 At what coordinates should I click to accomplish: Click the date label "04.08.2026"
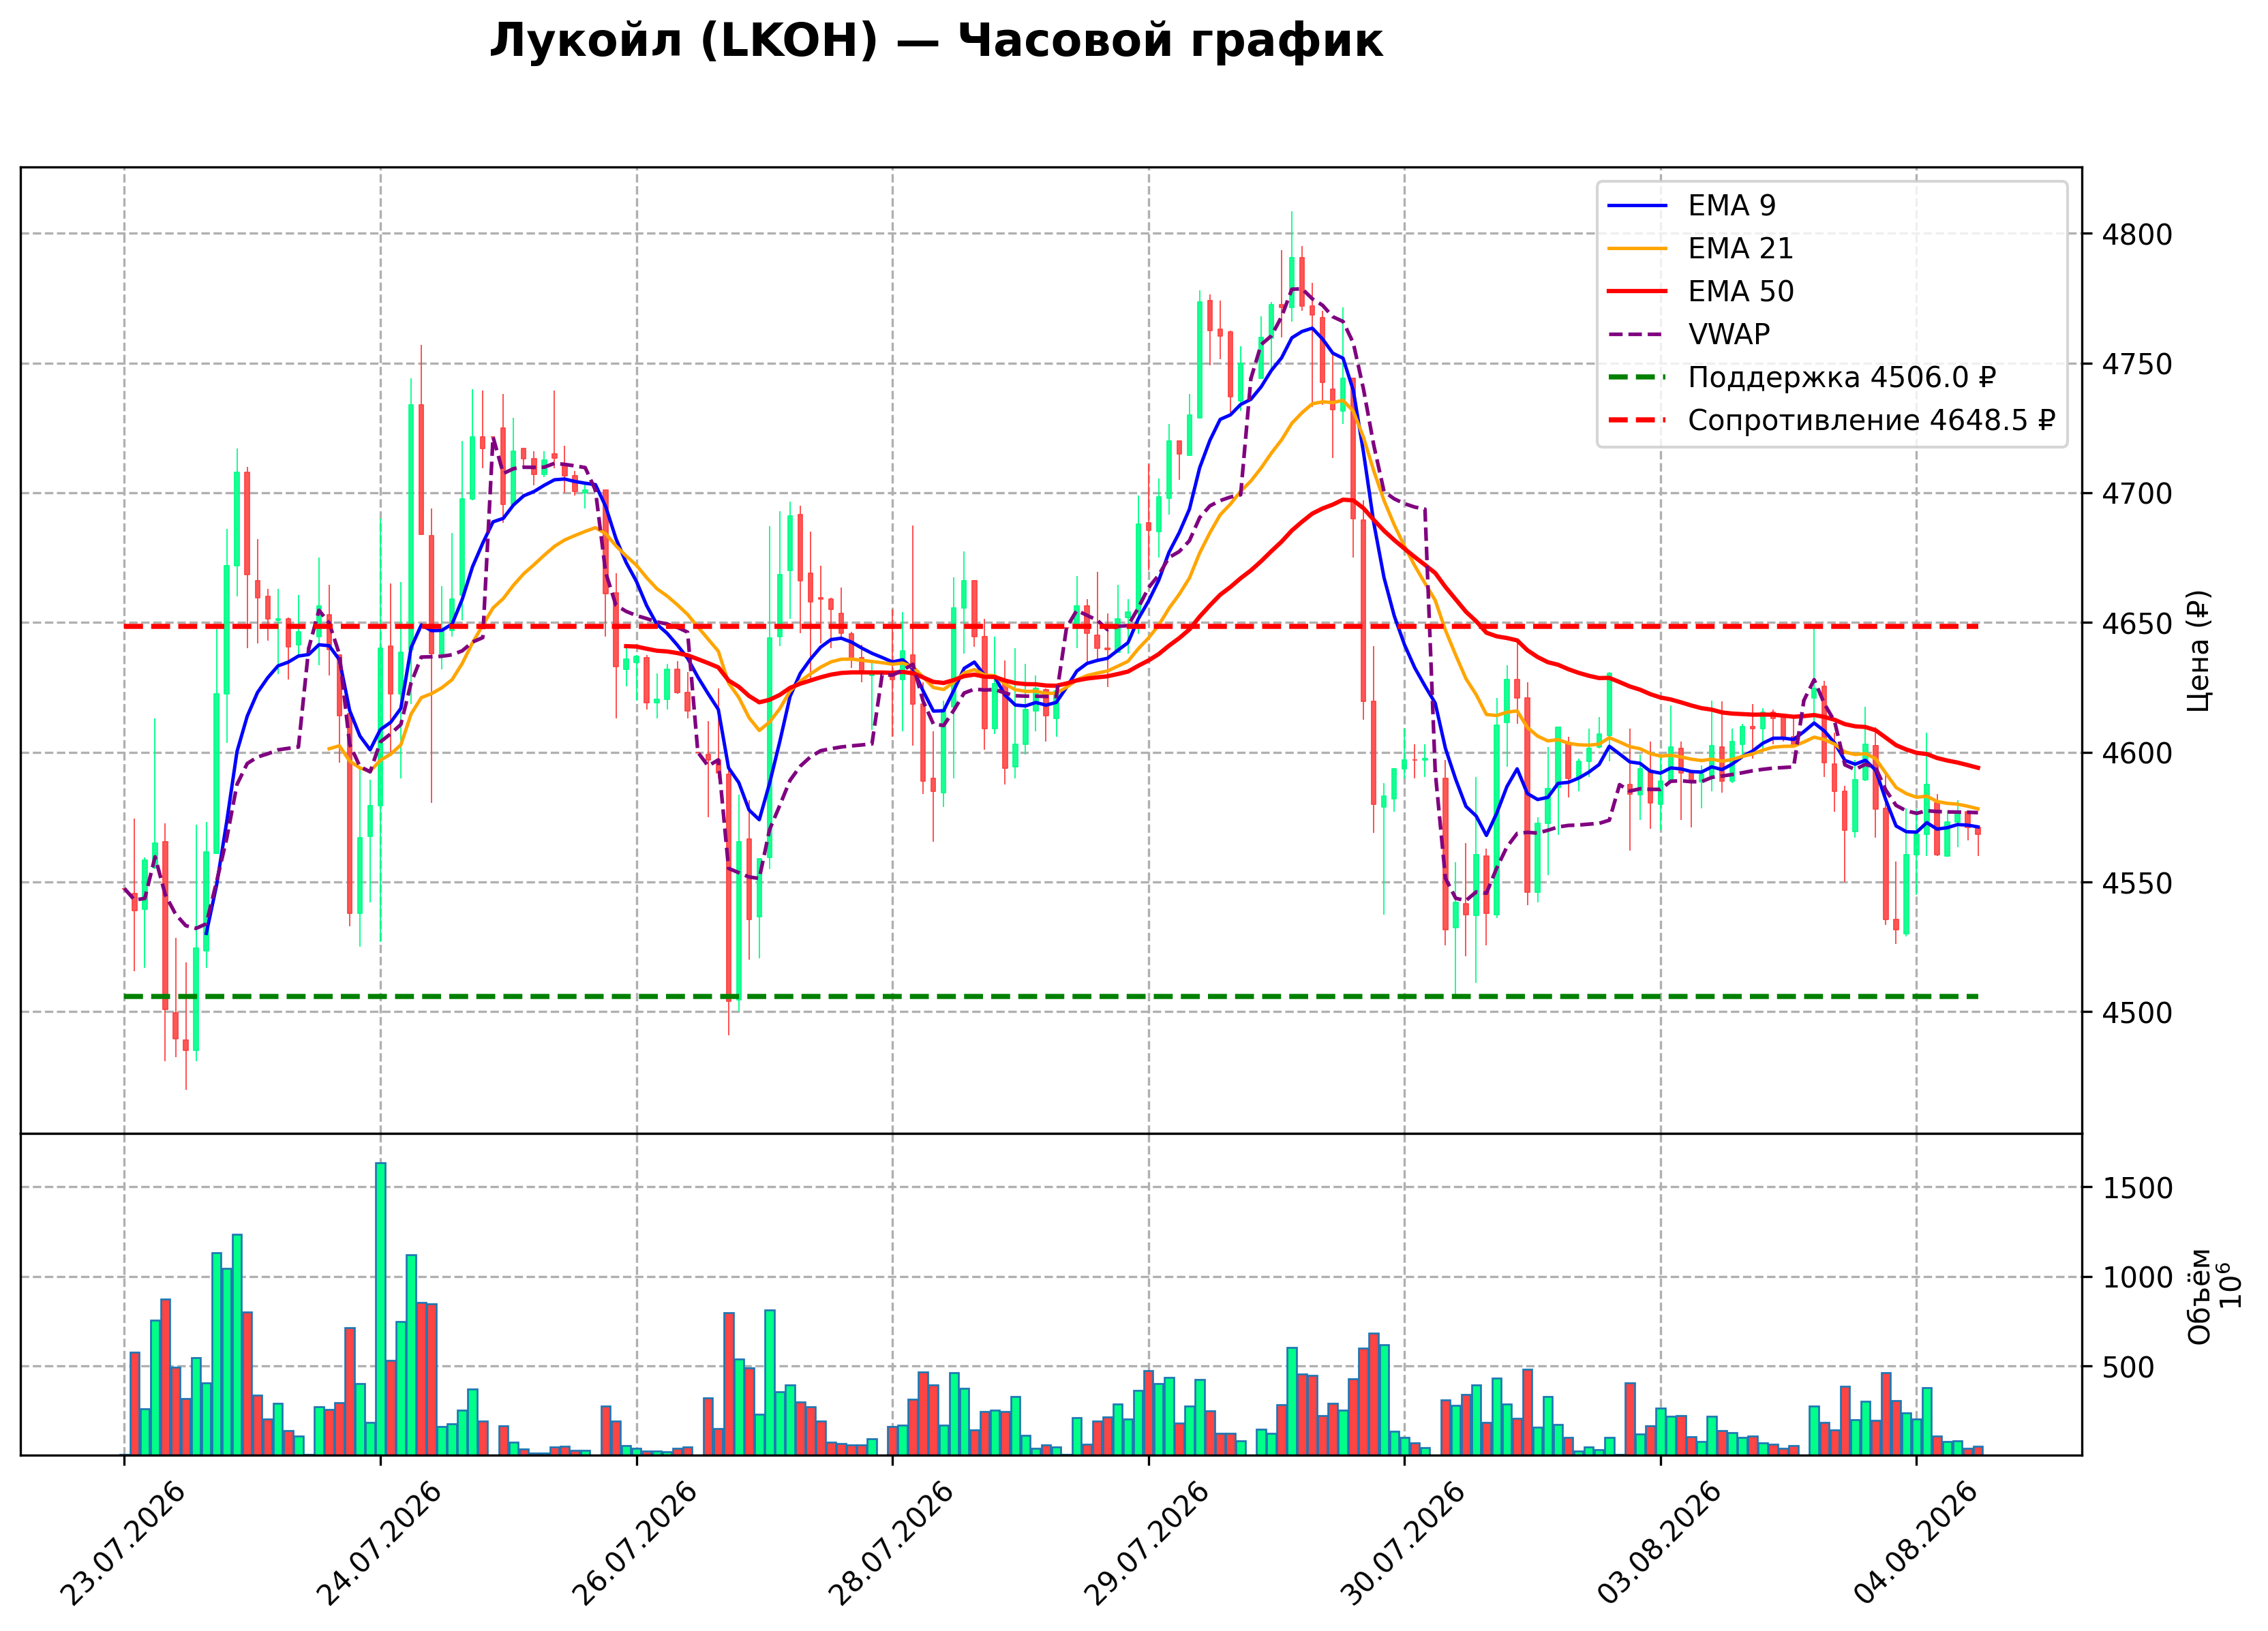point(1915,1544)
